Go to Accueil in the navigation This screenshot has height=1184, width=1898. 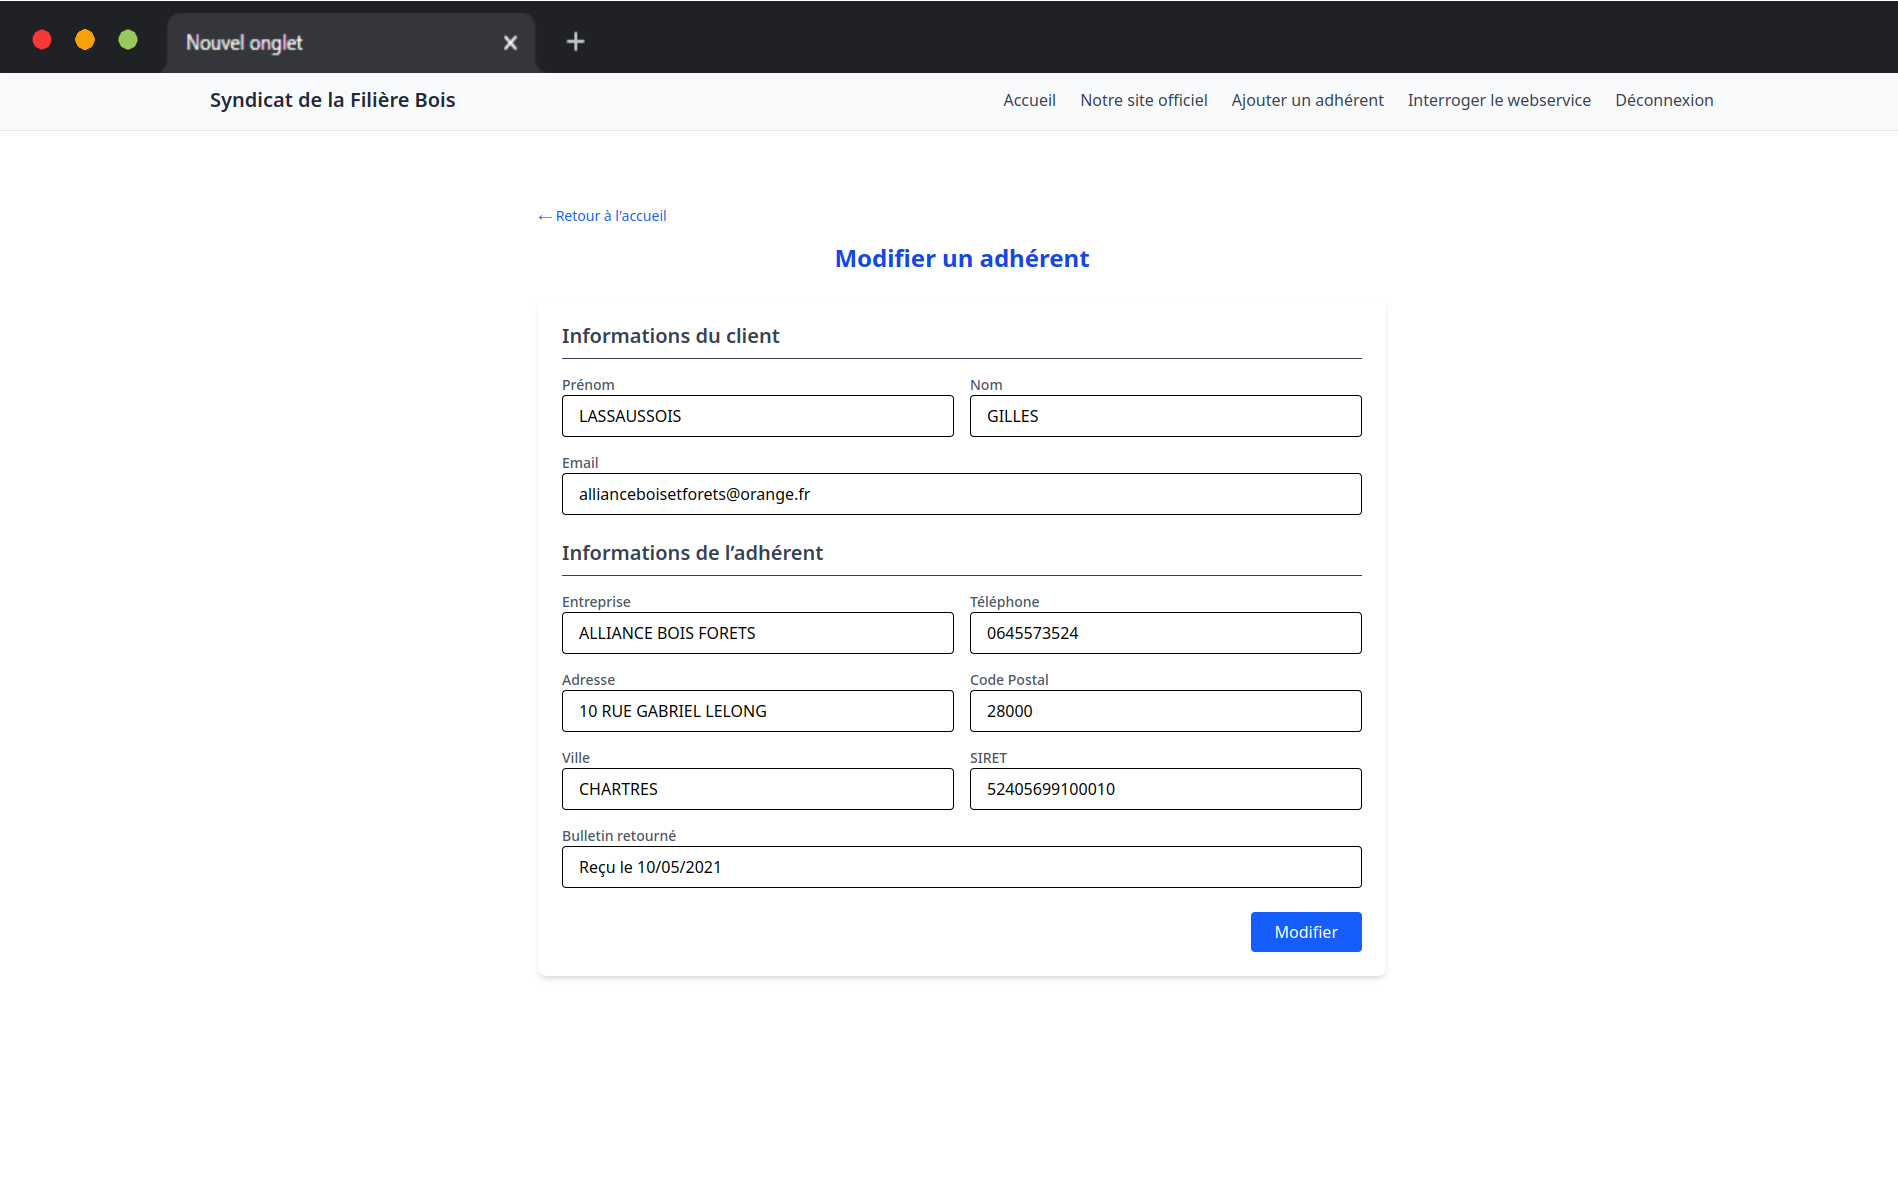click(1029, 100)
